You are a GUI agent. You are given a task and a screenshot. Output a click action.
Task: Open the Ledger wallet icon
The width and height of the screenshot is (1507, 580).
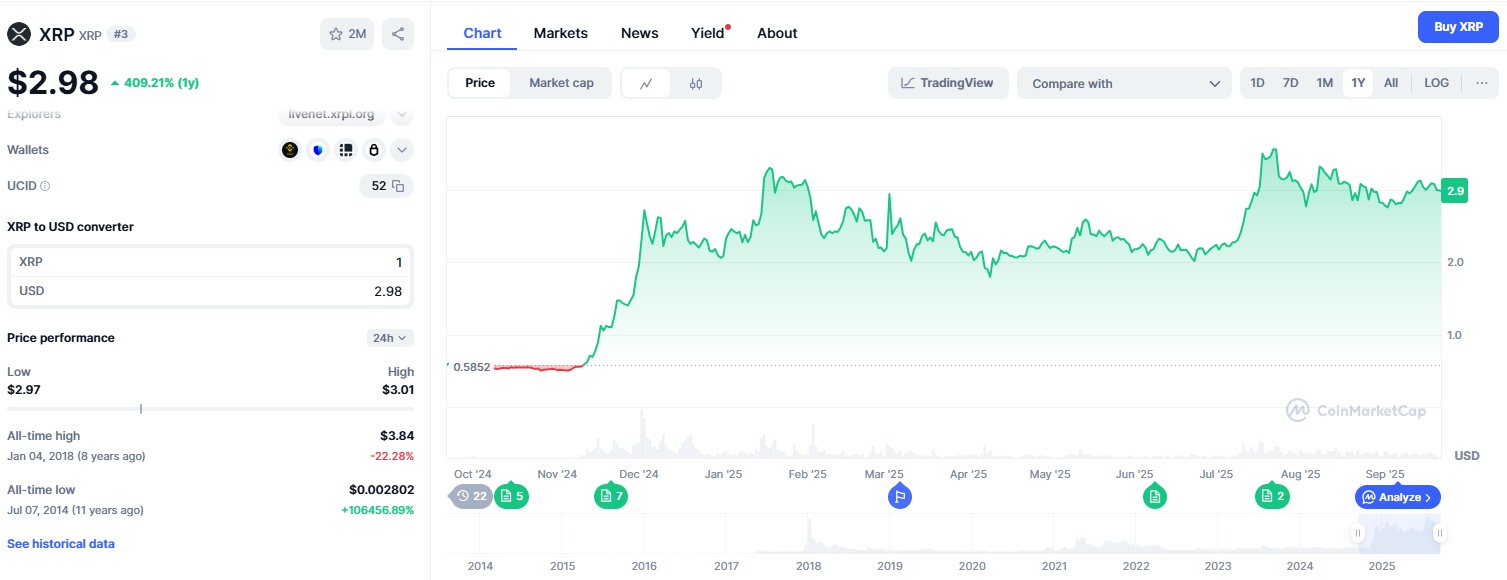click(346, 150)
